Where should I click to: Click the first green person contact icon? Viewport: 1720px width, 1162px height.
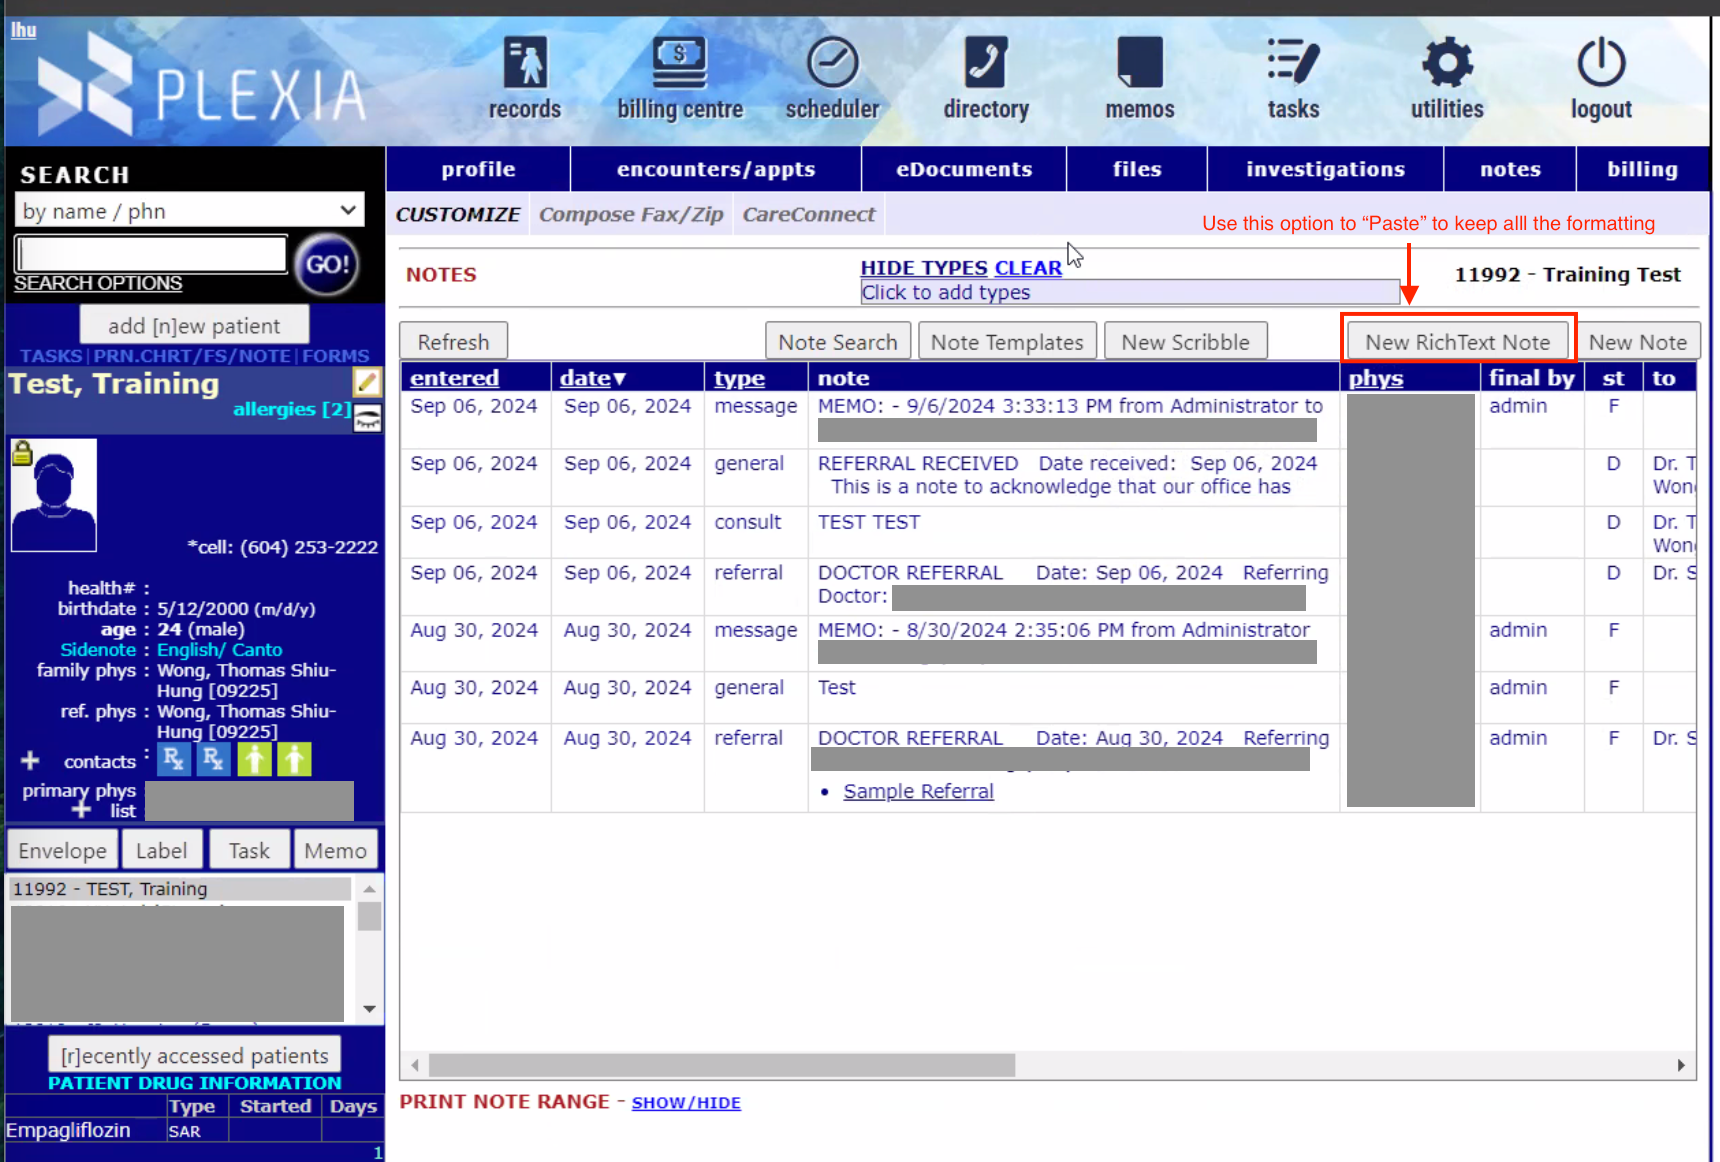click(254, 760)
